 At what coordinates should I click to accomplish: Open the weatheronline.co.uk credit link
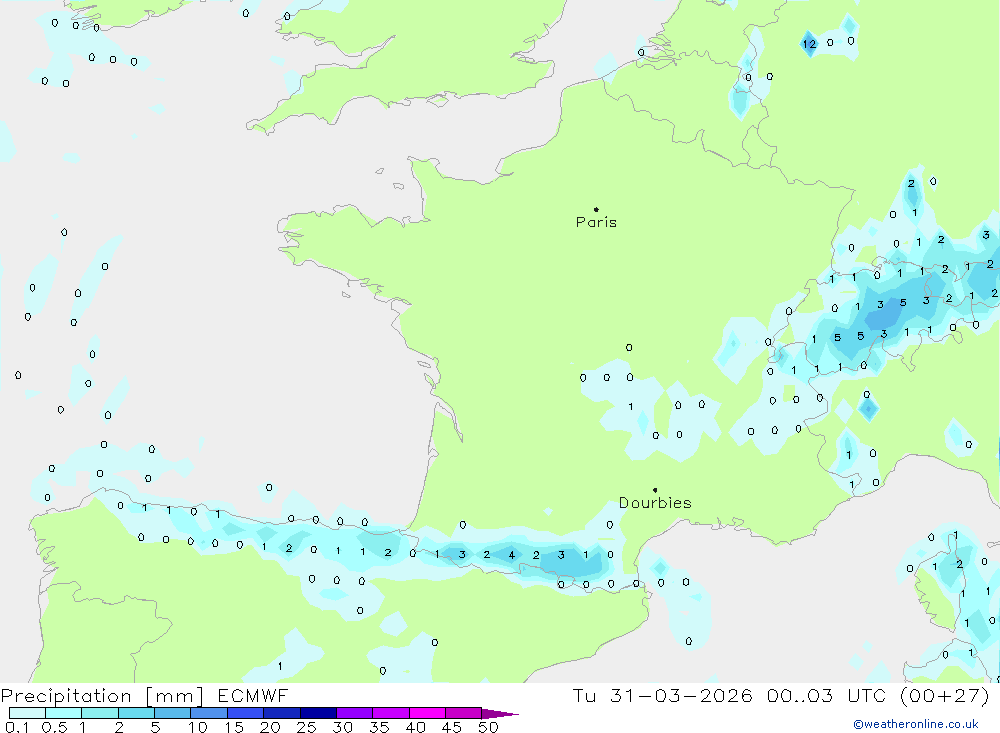tap(916, 724)
